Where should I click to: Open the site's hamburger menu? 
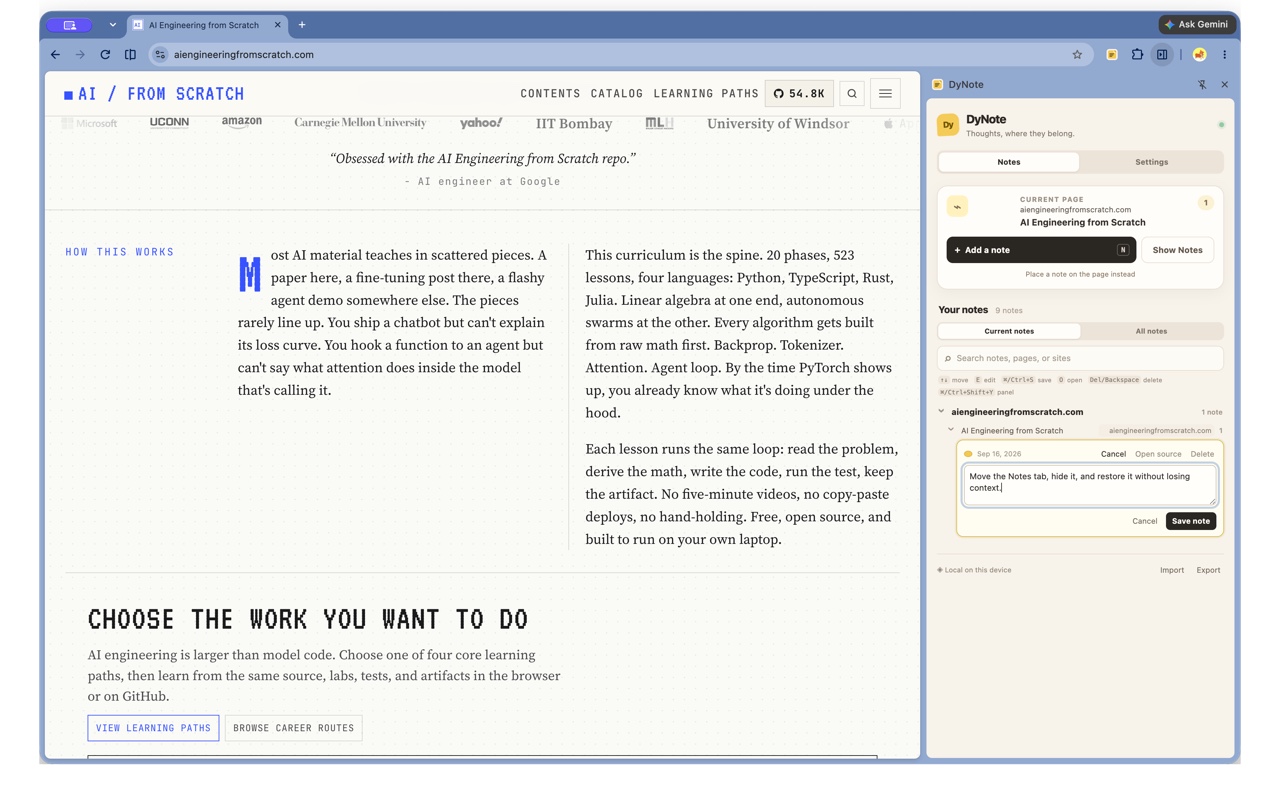coord(885,94)
